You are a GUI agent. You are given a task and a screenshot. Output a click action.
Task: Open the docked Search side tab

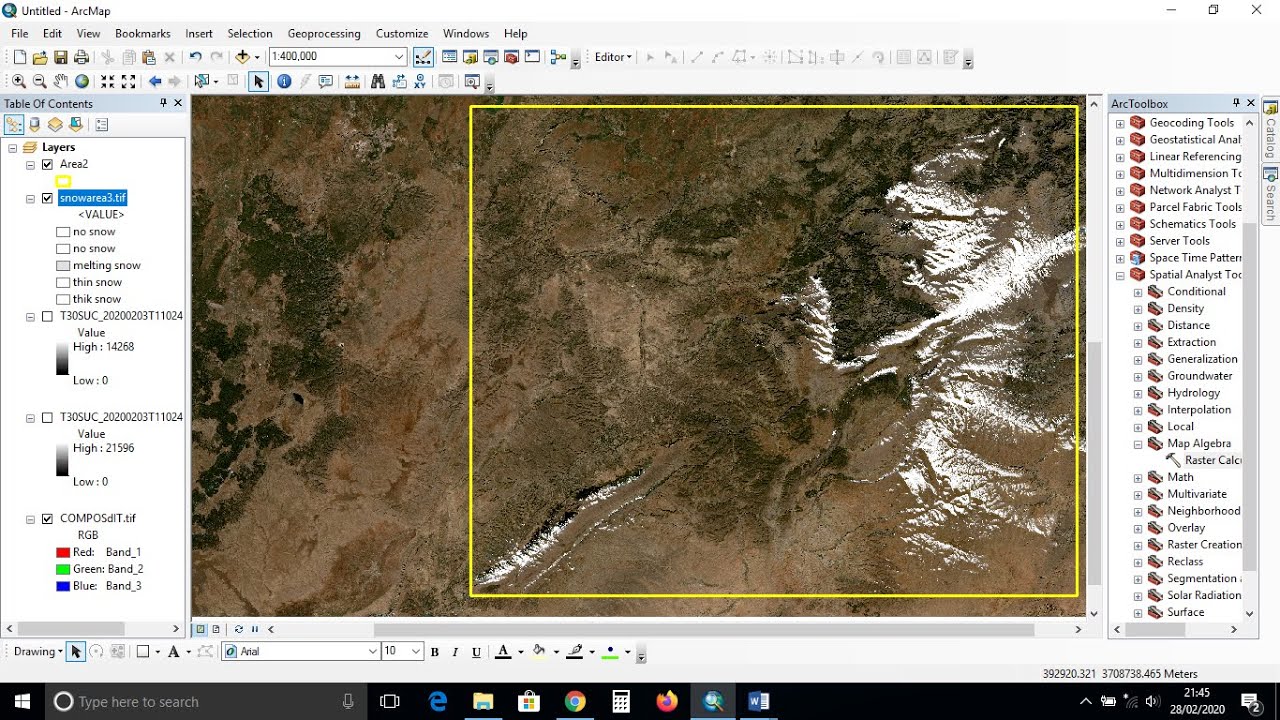coord(1271,195)
